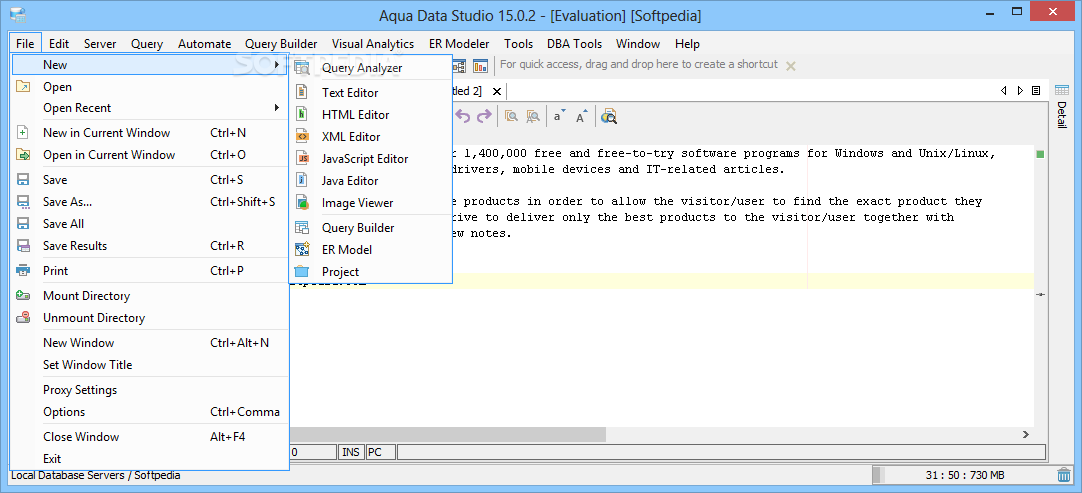Select Mount Directory

point(149,296)
